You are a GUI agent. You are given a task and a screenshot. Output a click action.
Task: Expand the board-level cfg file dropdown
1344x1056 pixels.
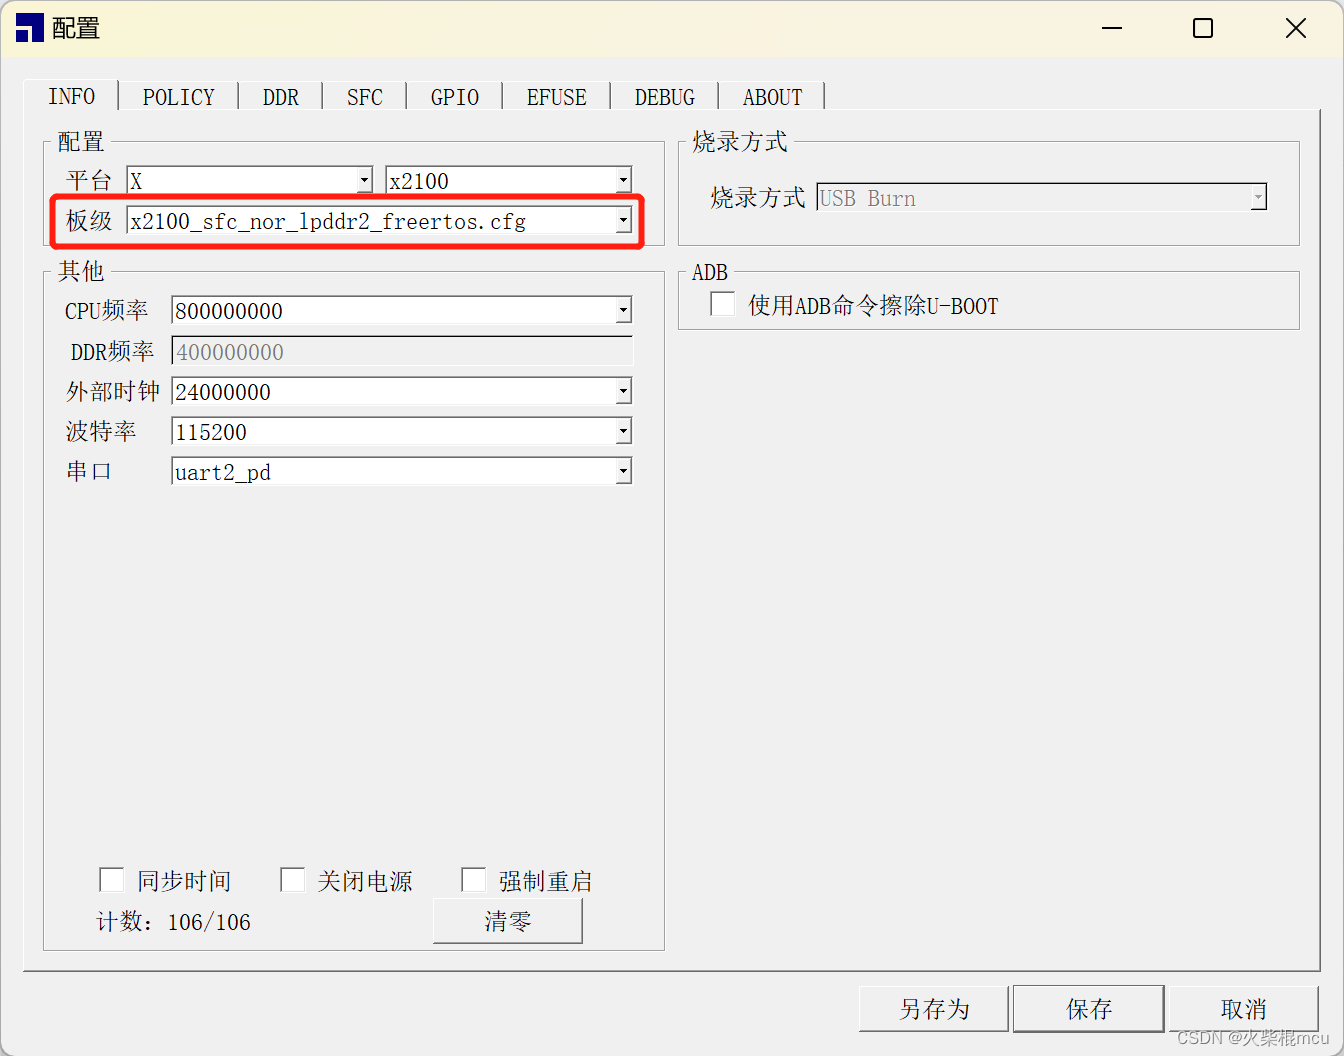[379, 221]
